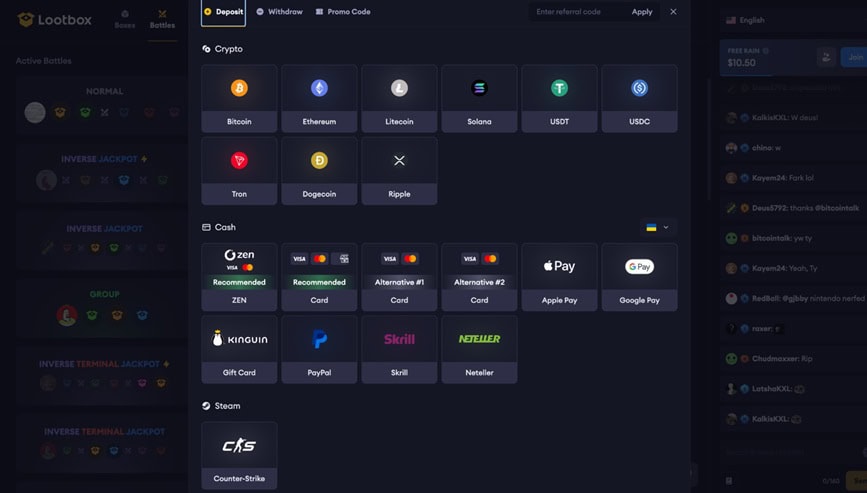
Task: Choose Dogecoin deposit option
Action: [x=319, y=171]
